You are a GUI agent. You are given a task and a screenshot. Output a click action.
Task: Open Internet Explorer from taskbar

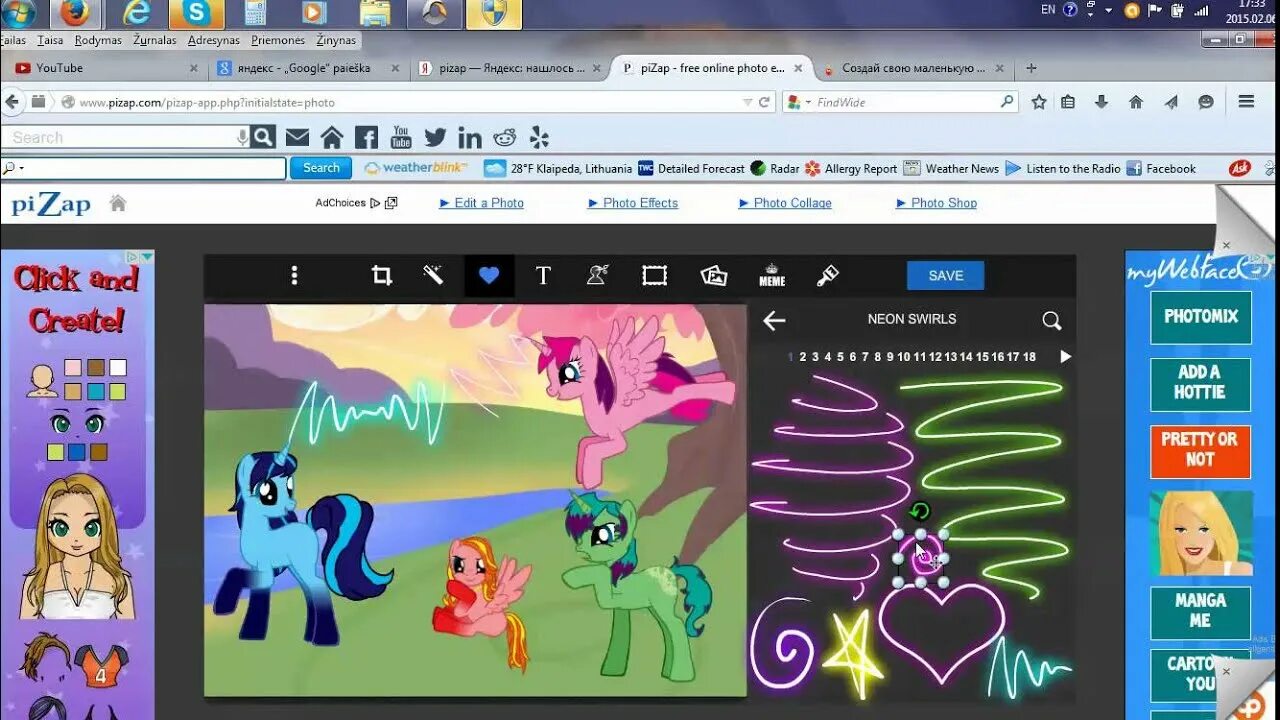click(x=136, y=13)
